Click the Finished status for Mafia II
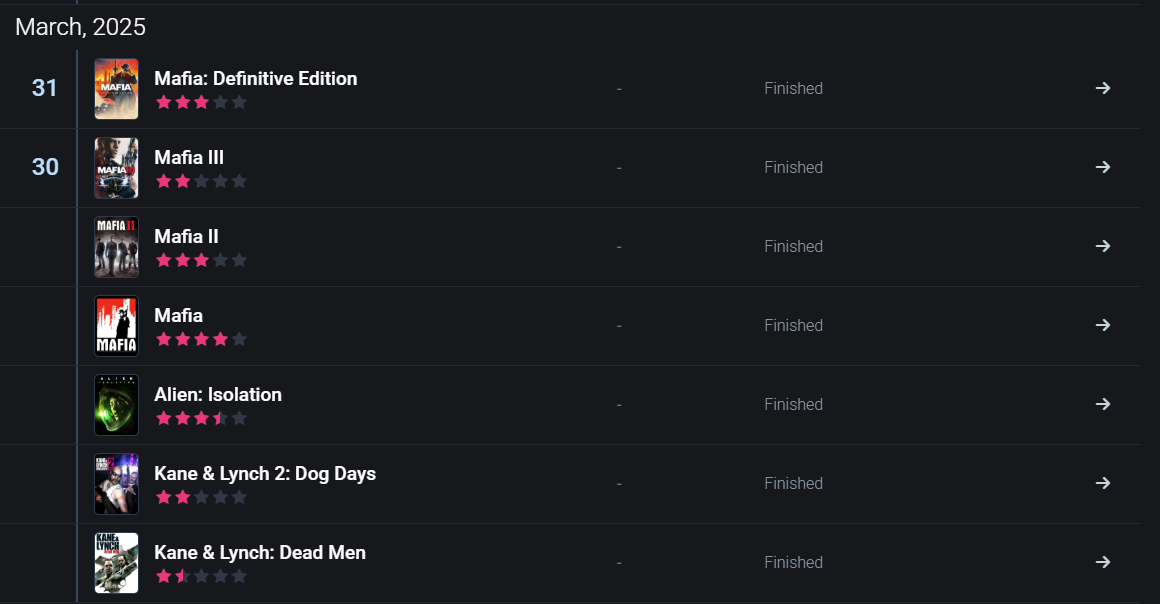Viewport: 1160px width, 604px height. click(x=793, y=246)
